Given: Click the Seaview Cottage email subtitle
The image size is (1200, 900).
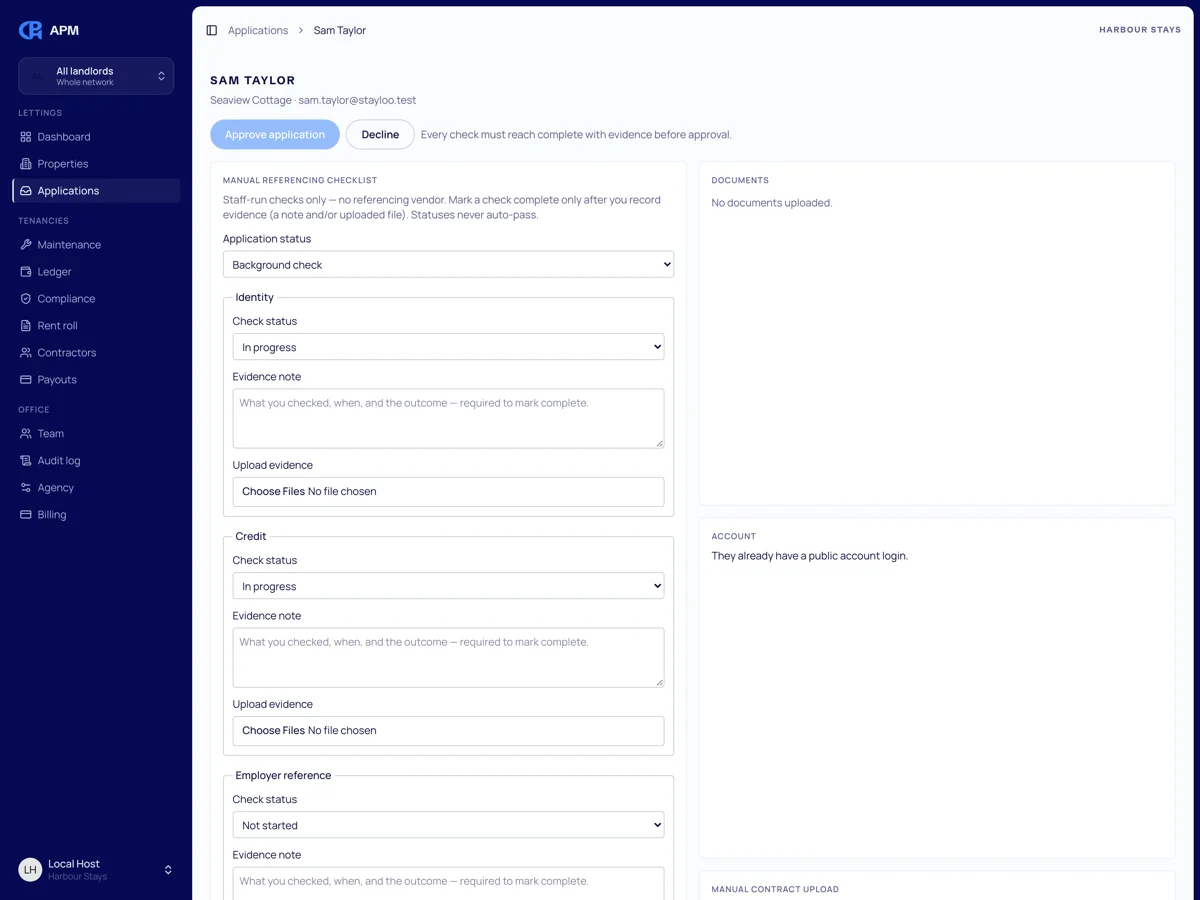Looking at the screenshot, I should pyautogui.click(x=313, y=100).
